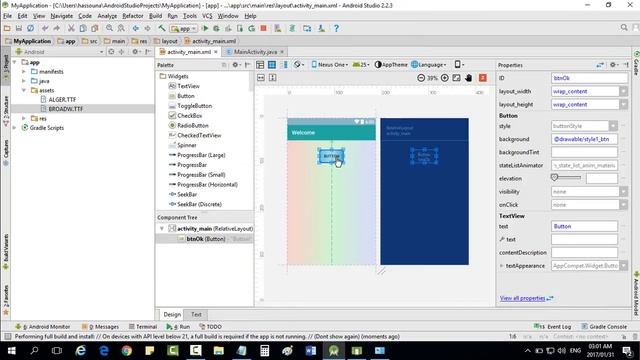This screenshot has width=640, height=360.
Task: Open the Nexus One device dropdown
Action: [x=330, y=64]
